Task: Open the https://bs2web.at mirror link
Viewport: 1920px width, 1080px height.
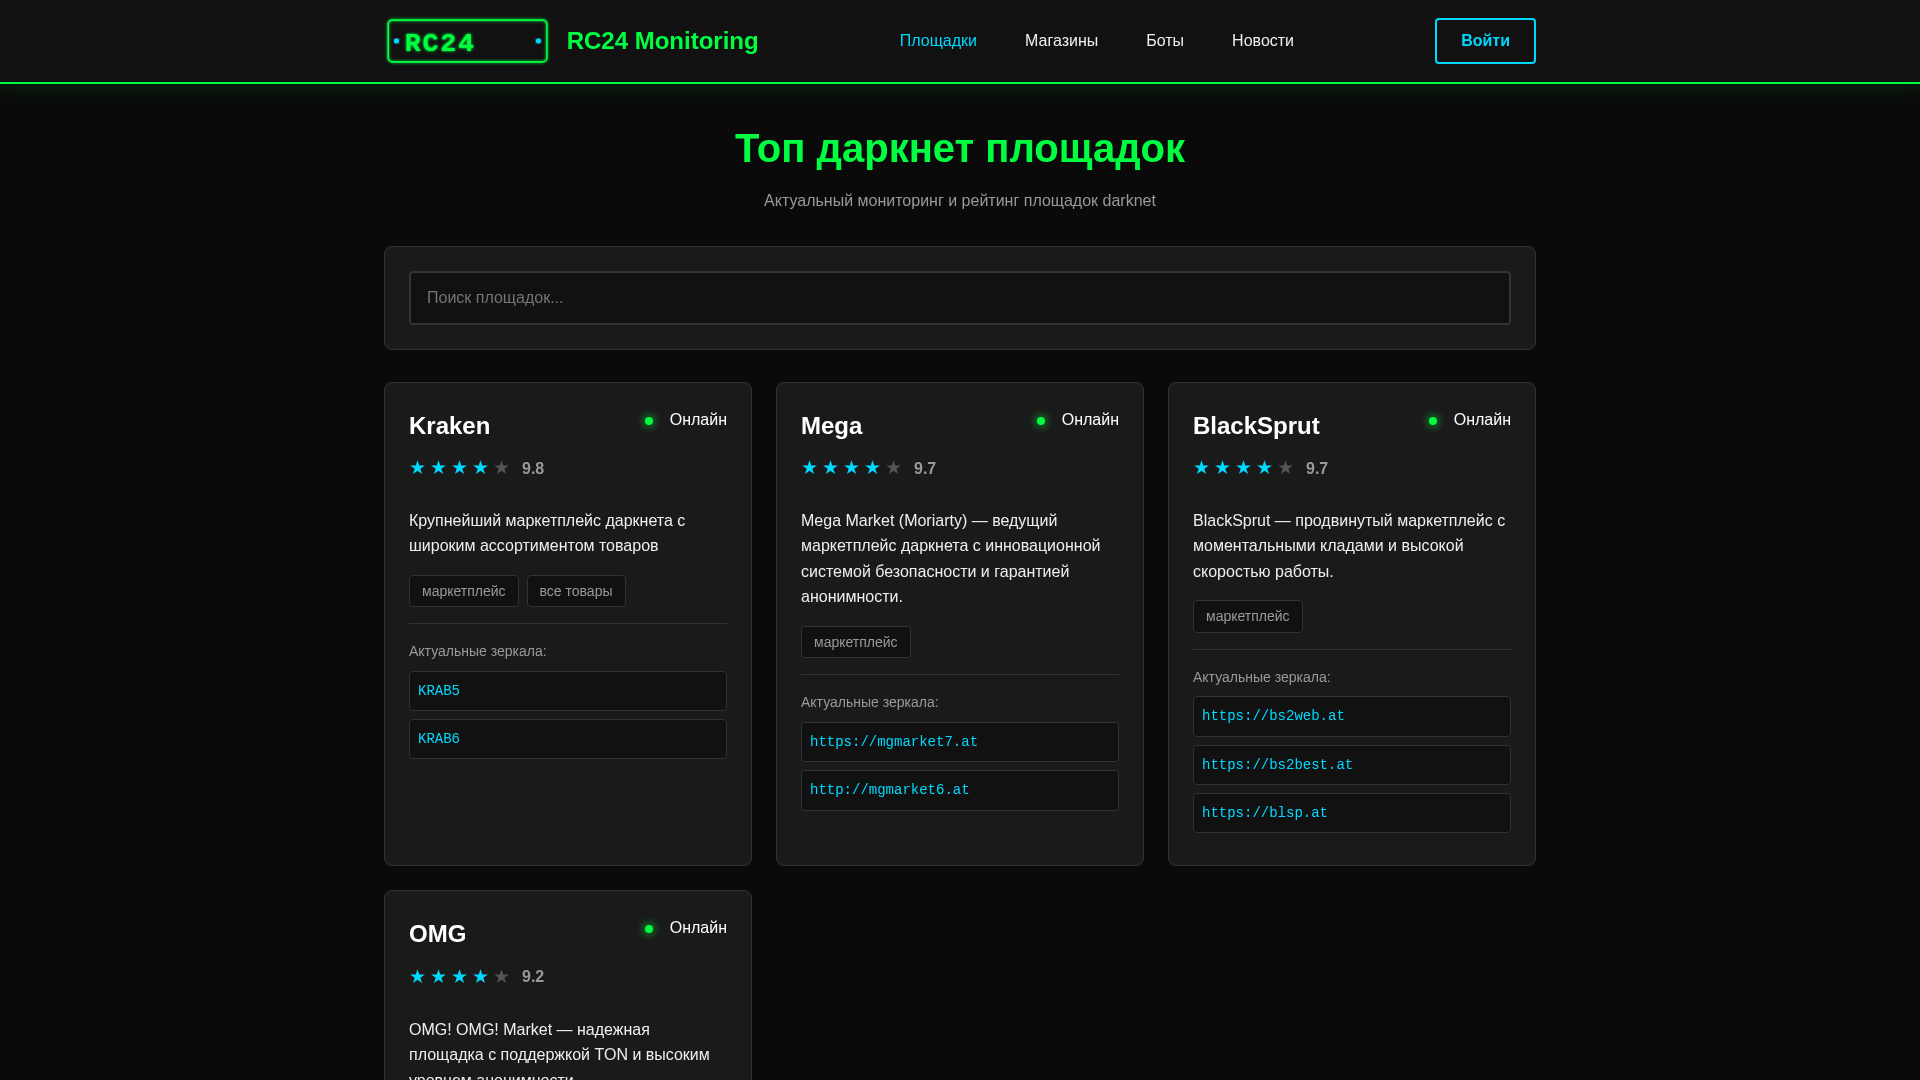Action: click(1352, 716)
